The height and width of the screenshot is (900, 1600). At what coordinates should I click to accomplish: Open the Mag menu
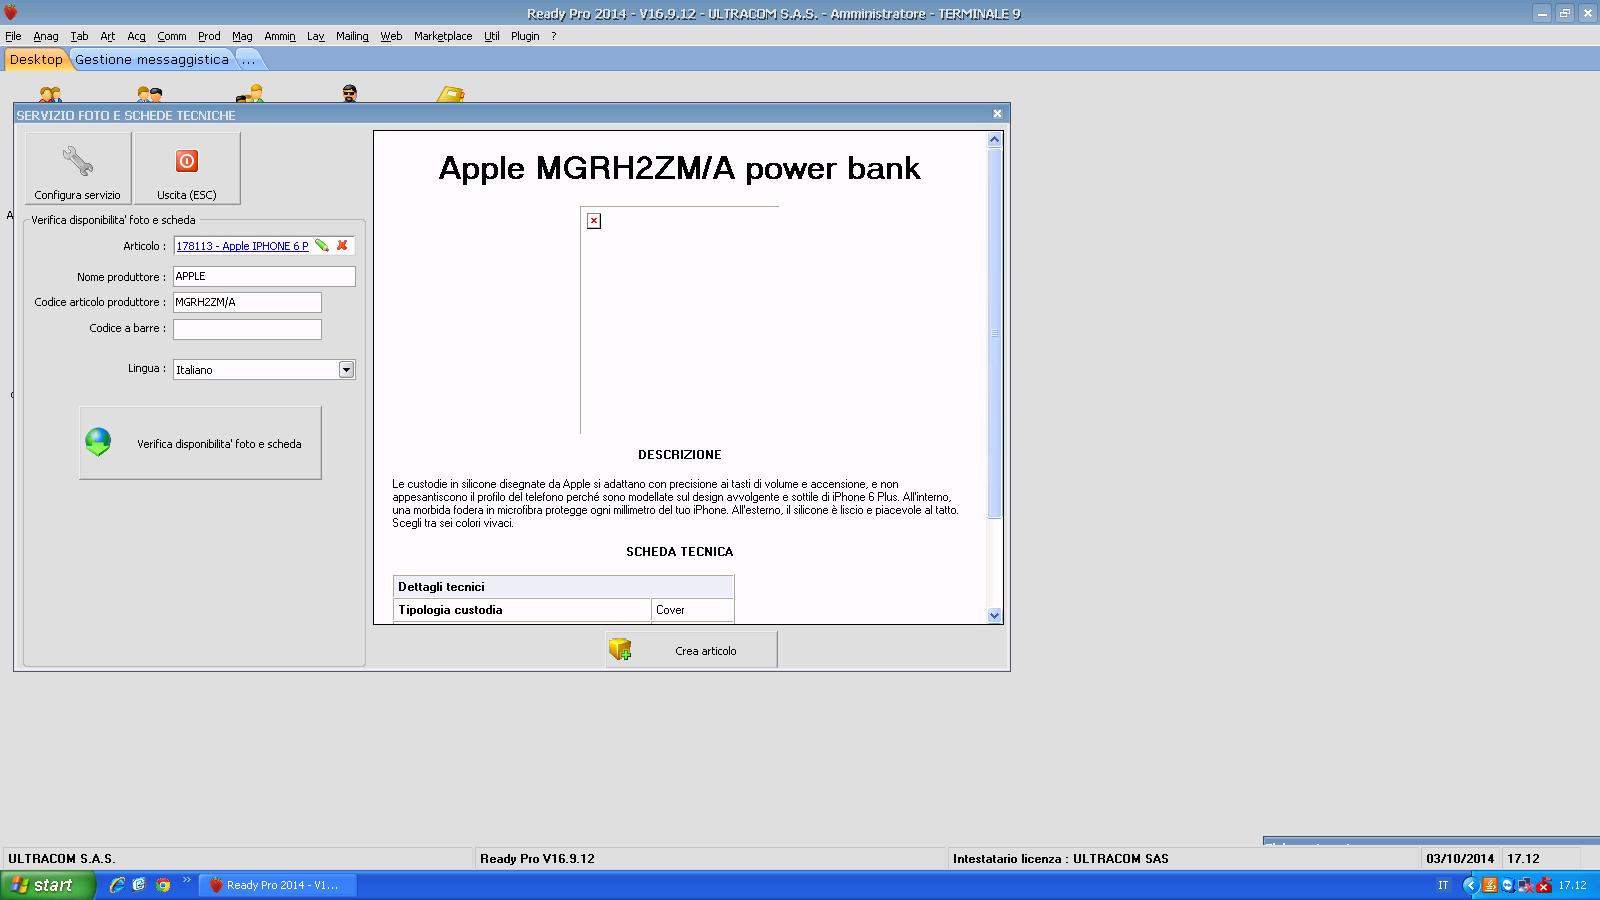click(242, 36)
